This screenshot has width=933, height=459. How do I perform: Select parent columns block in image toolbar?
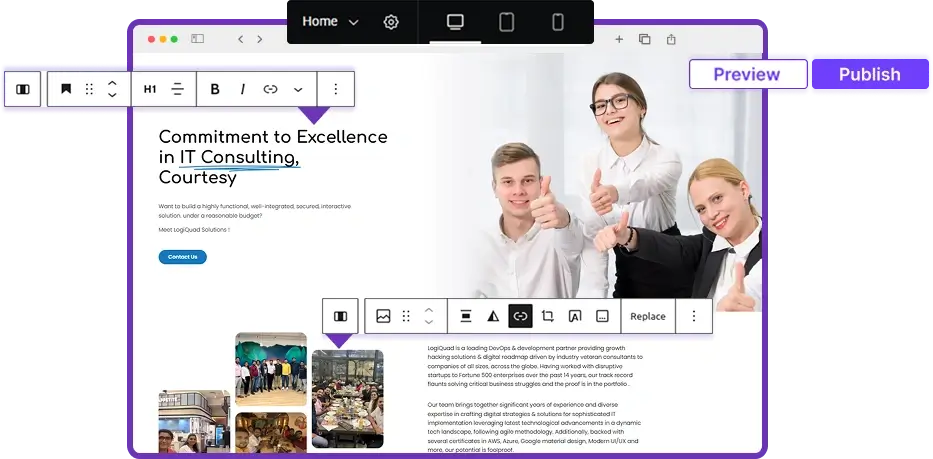coord(340,316)
